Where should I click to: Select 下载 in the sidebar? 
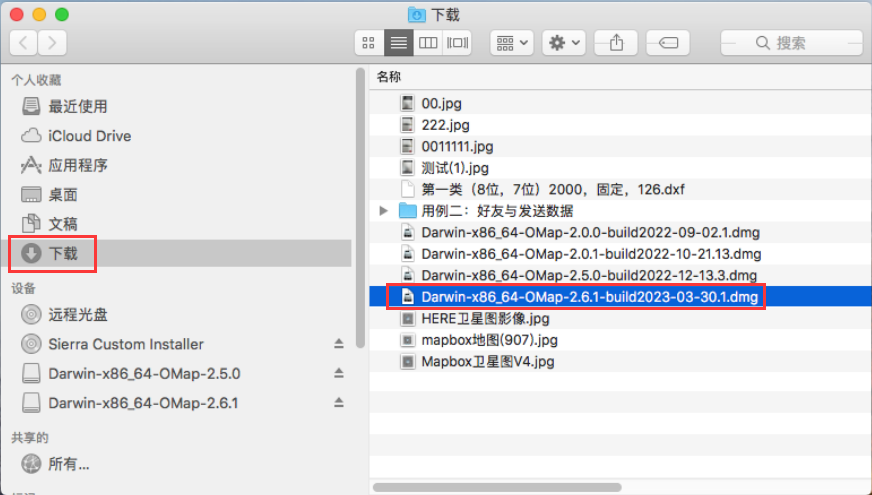coord(62,254)
